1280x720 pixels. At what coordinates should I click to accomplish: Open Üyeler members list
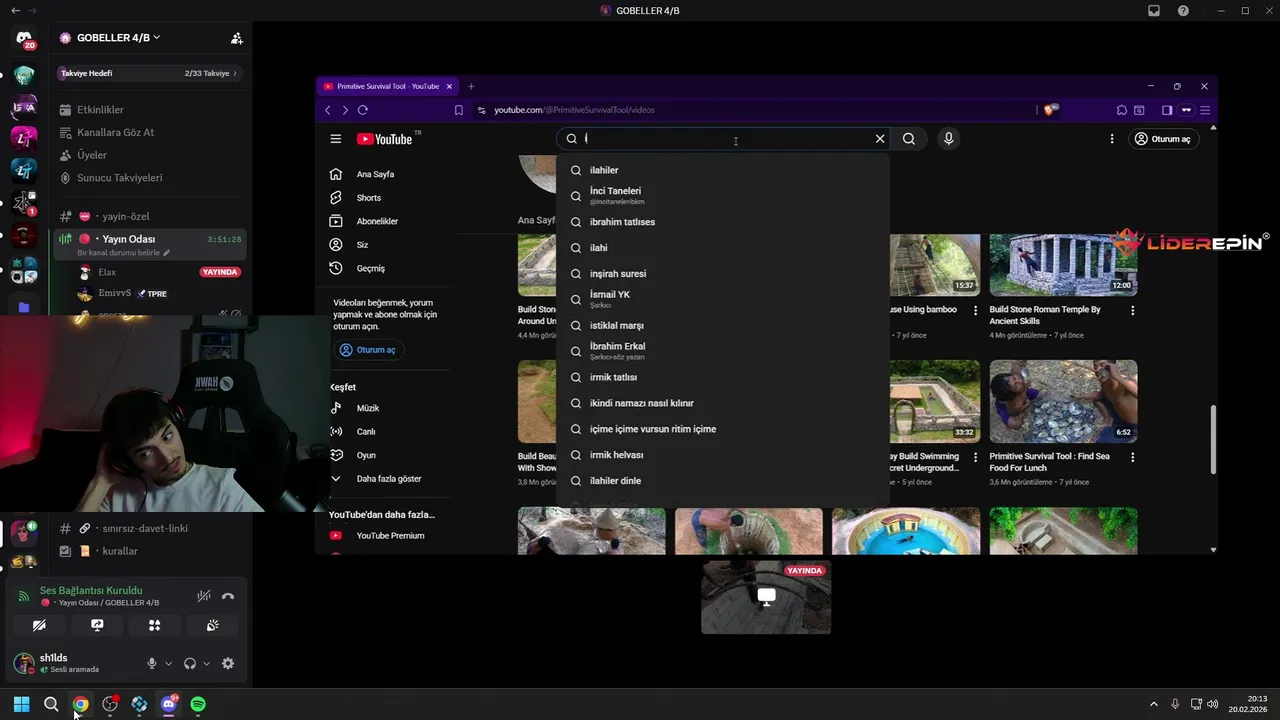[91, 155]
